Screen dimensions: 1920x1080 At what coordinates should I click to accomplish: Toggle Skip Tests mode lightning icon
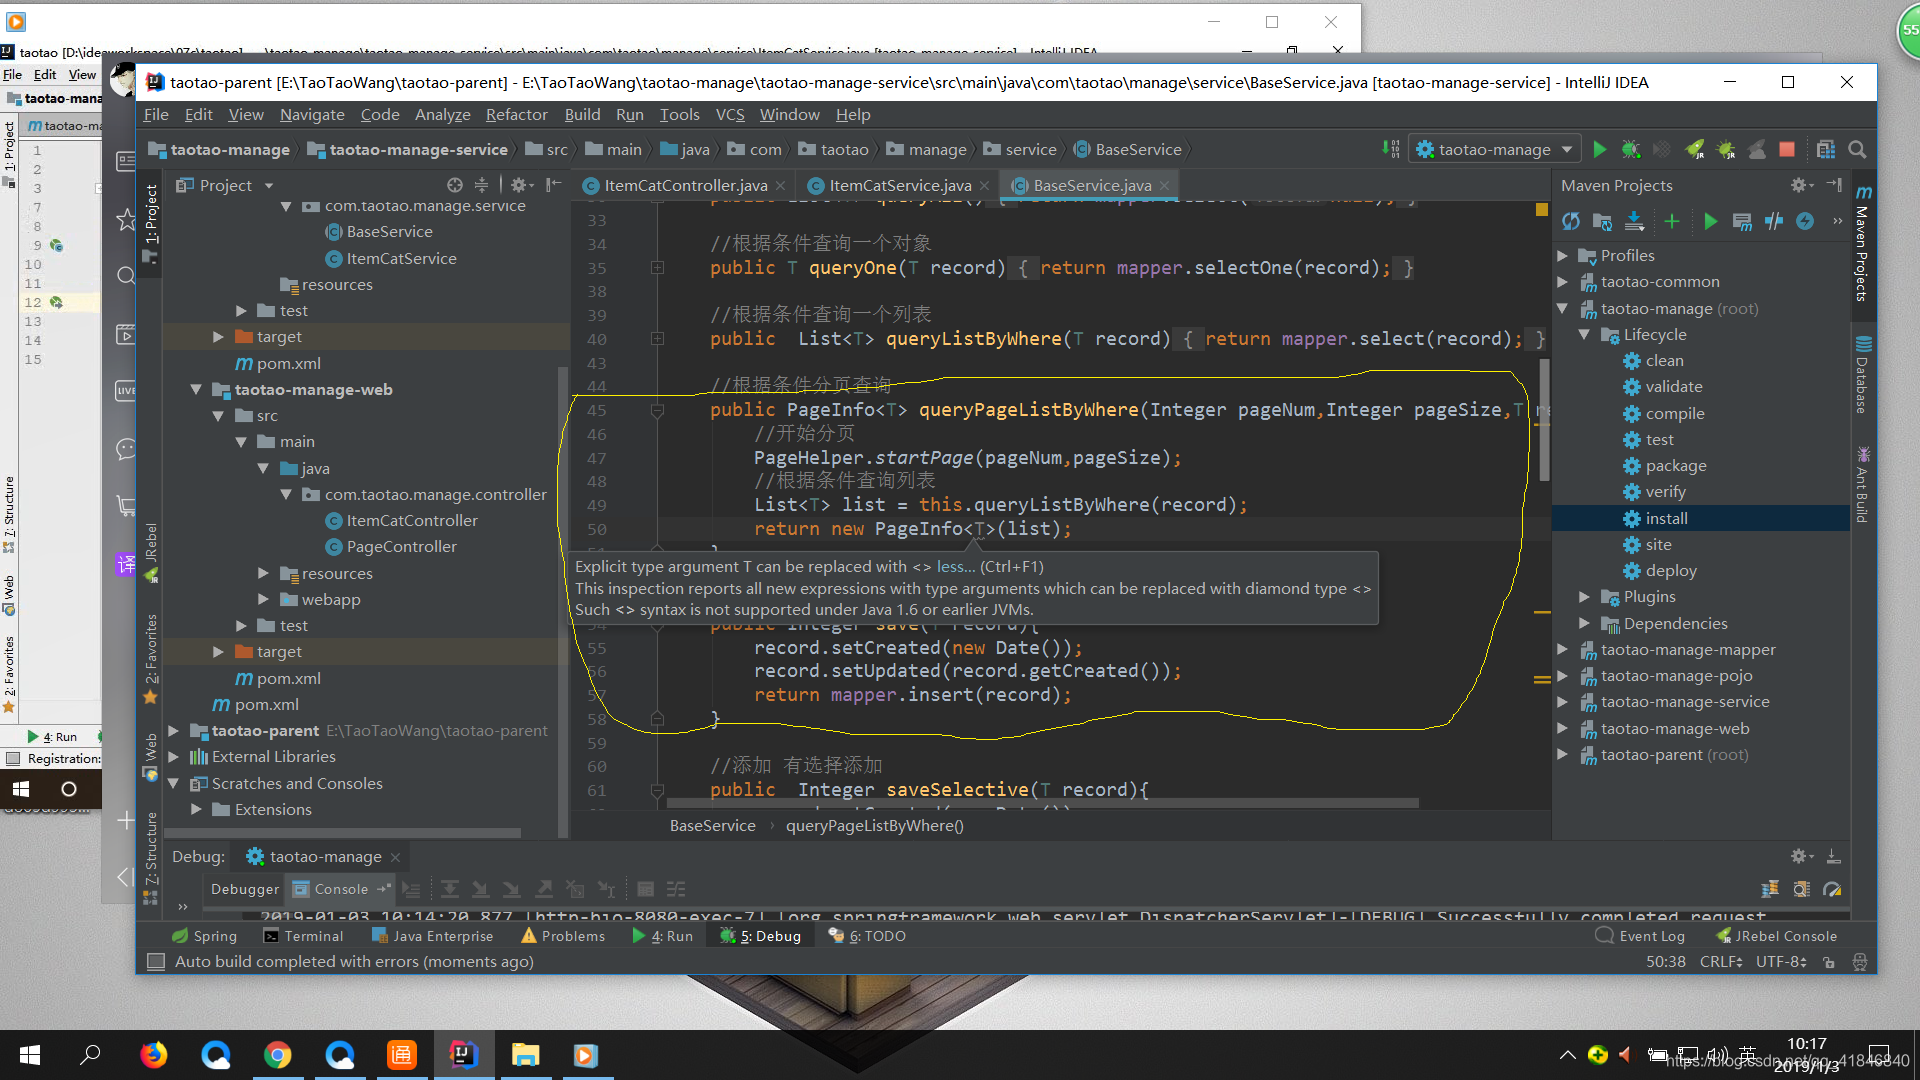pos(1805,221)
